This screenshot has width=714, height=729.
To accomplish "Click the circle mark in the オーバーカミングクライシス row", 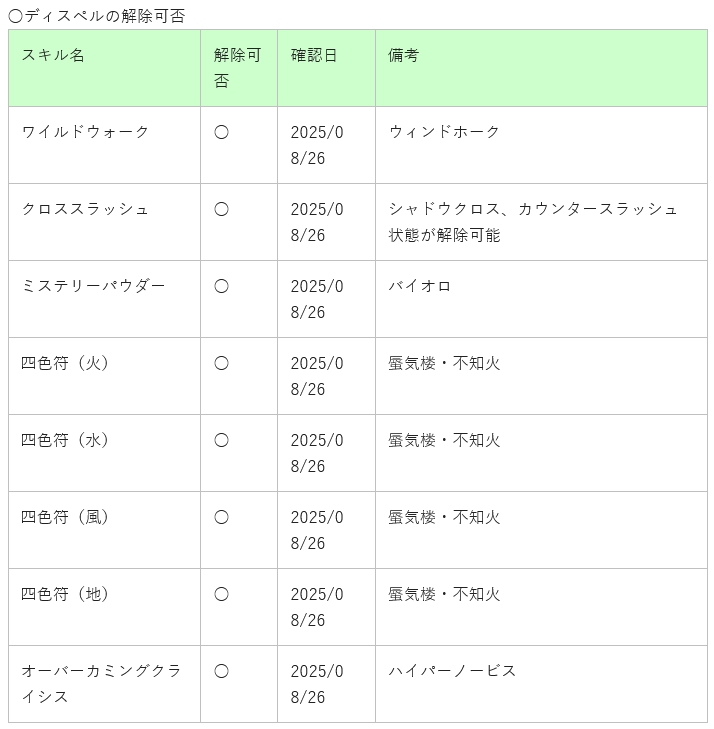I will pos(221,671).
